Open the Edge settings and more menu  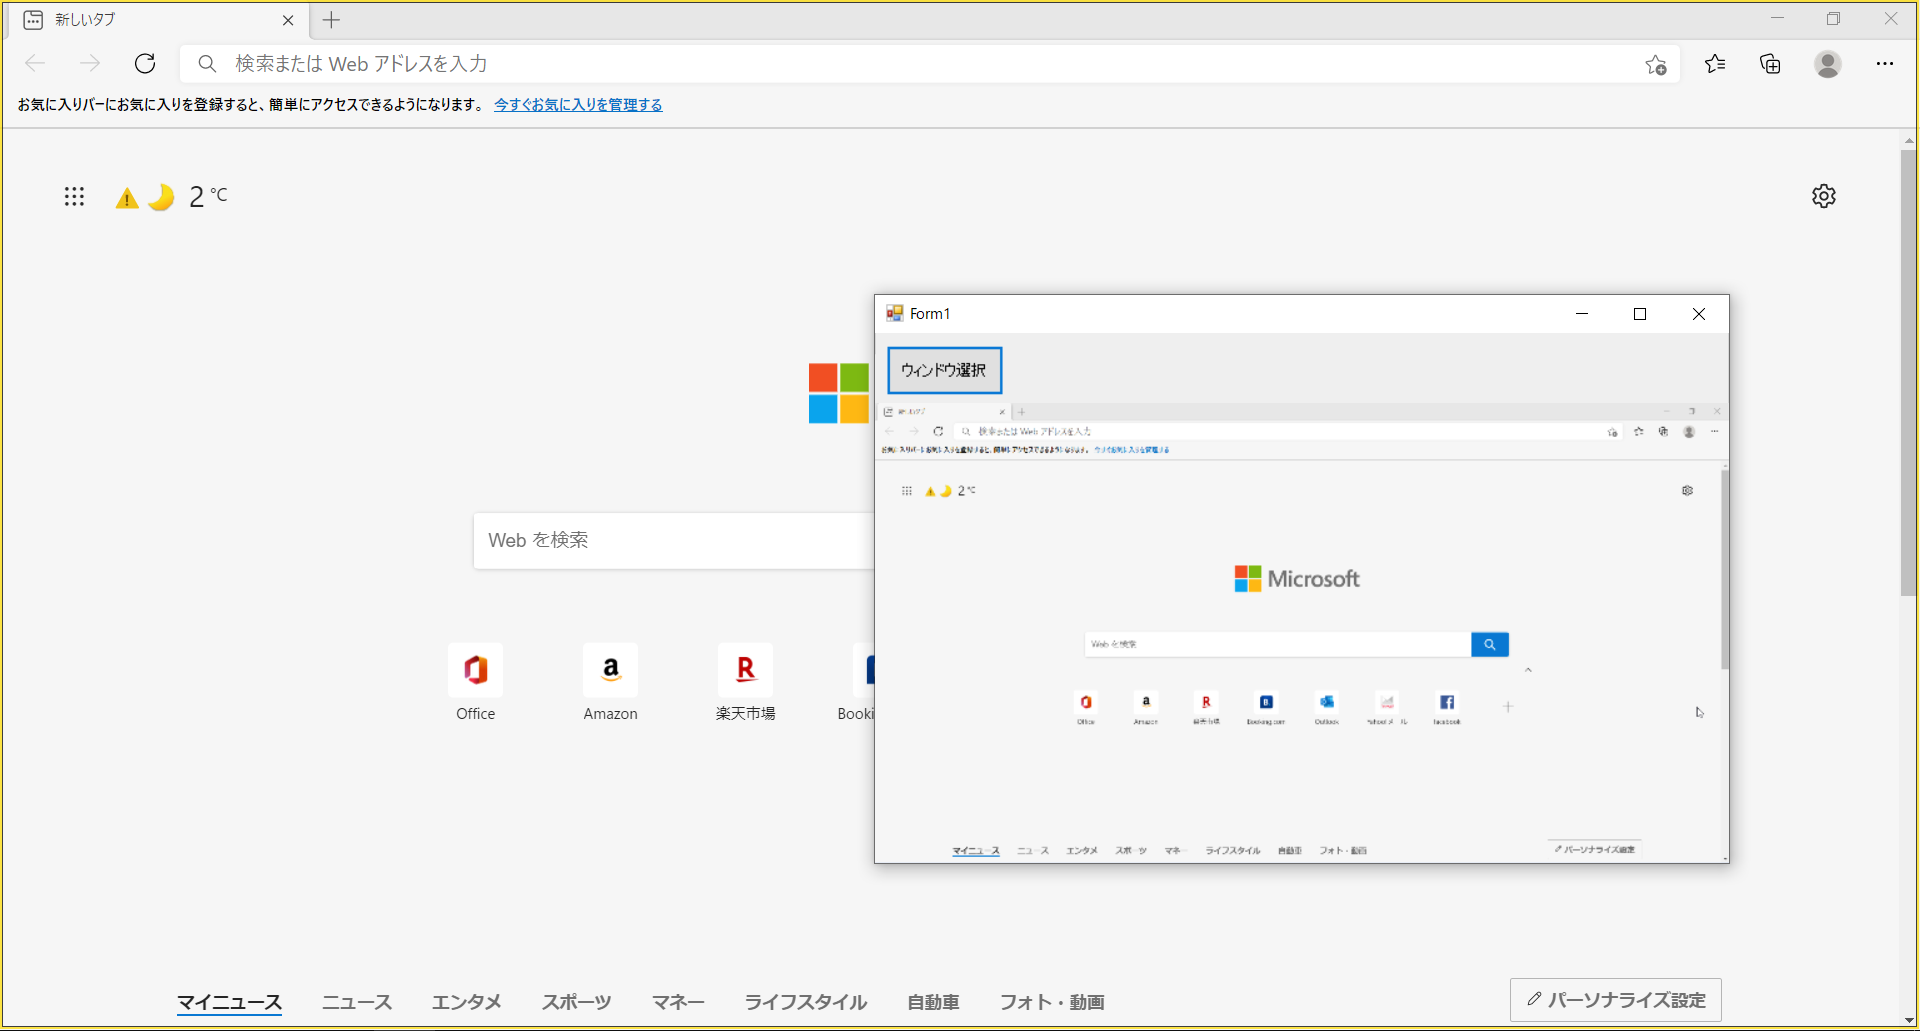[1885, 64]
